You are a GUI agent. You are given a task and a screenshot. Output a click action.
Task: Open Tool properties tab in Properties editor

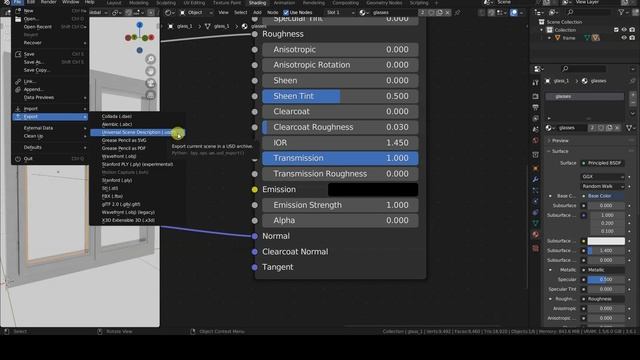536,83
